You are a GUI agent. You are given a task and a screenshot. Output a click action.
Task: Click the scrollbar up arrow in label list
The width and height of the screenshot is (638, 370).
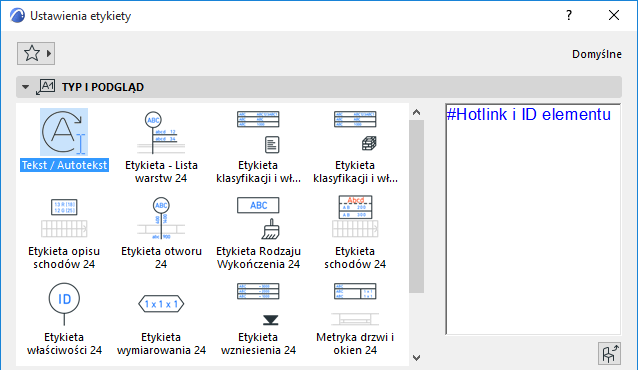[x=416, y=112]
